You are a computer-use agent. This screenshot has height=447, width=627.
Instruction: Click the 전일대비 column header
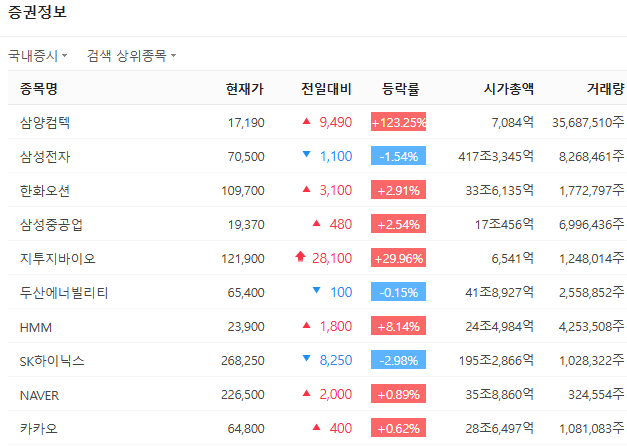coord(327,88)
